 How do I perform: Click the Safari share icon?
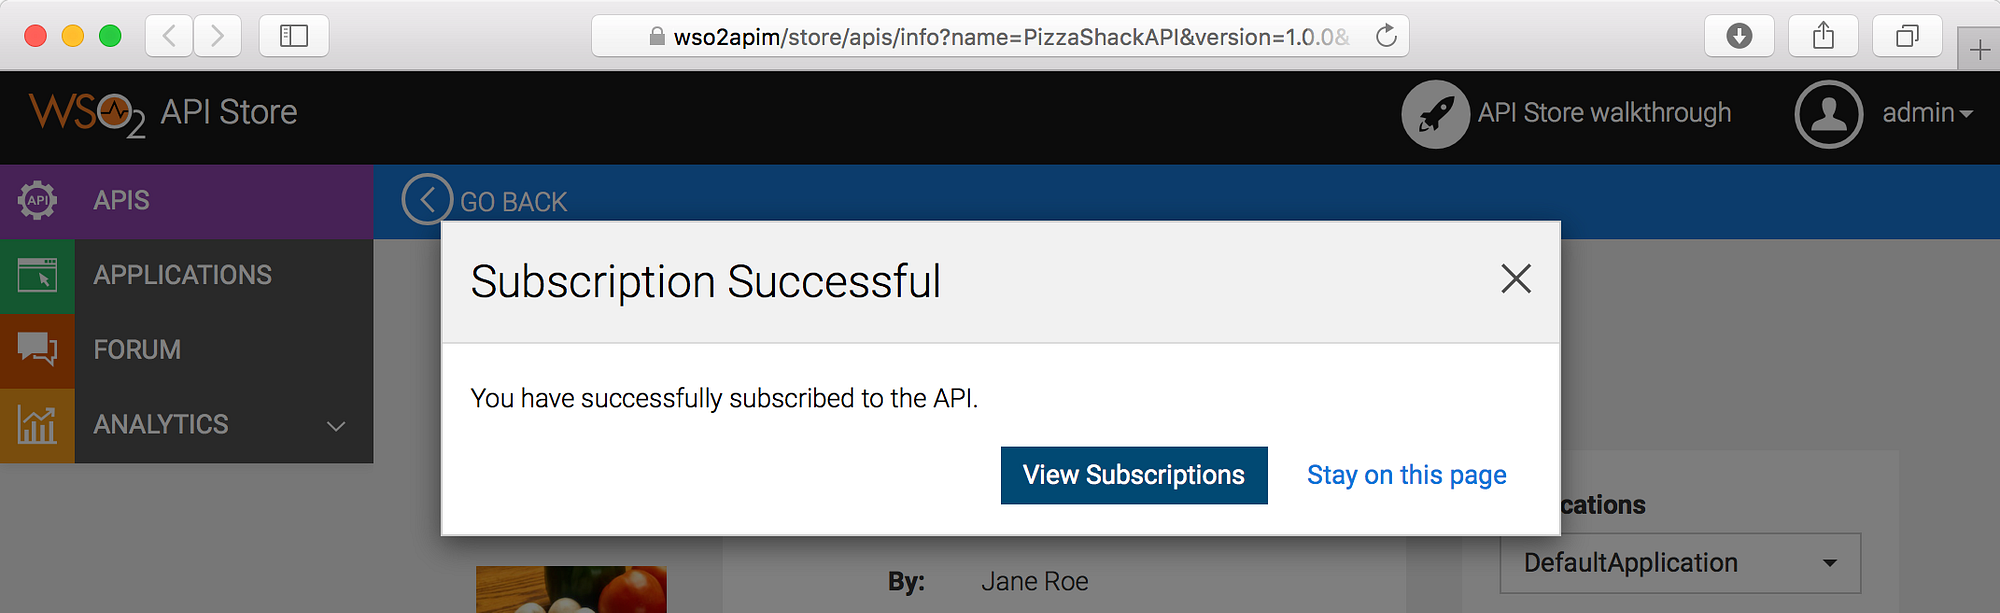tap(1823, 36)
